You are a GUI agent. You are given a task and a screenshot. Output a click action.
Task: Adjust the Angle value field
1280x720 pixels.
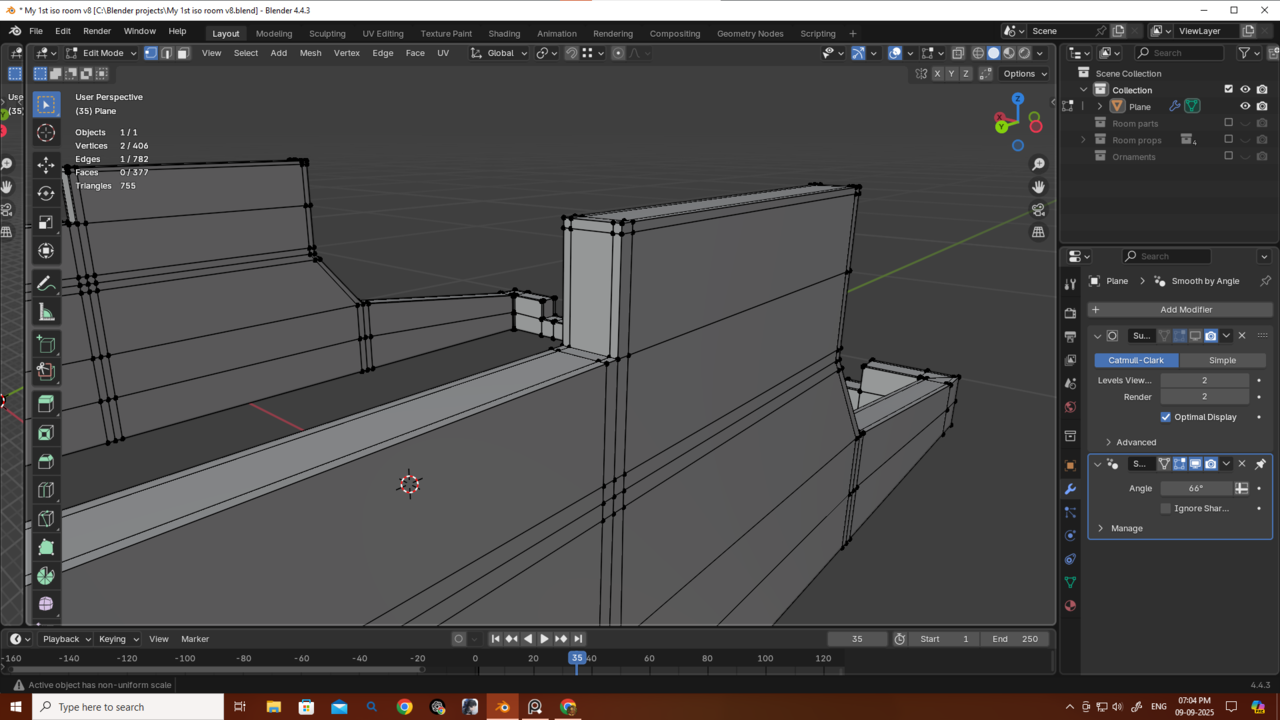[1196, 488]
